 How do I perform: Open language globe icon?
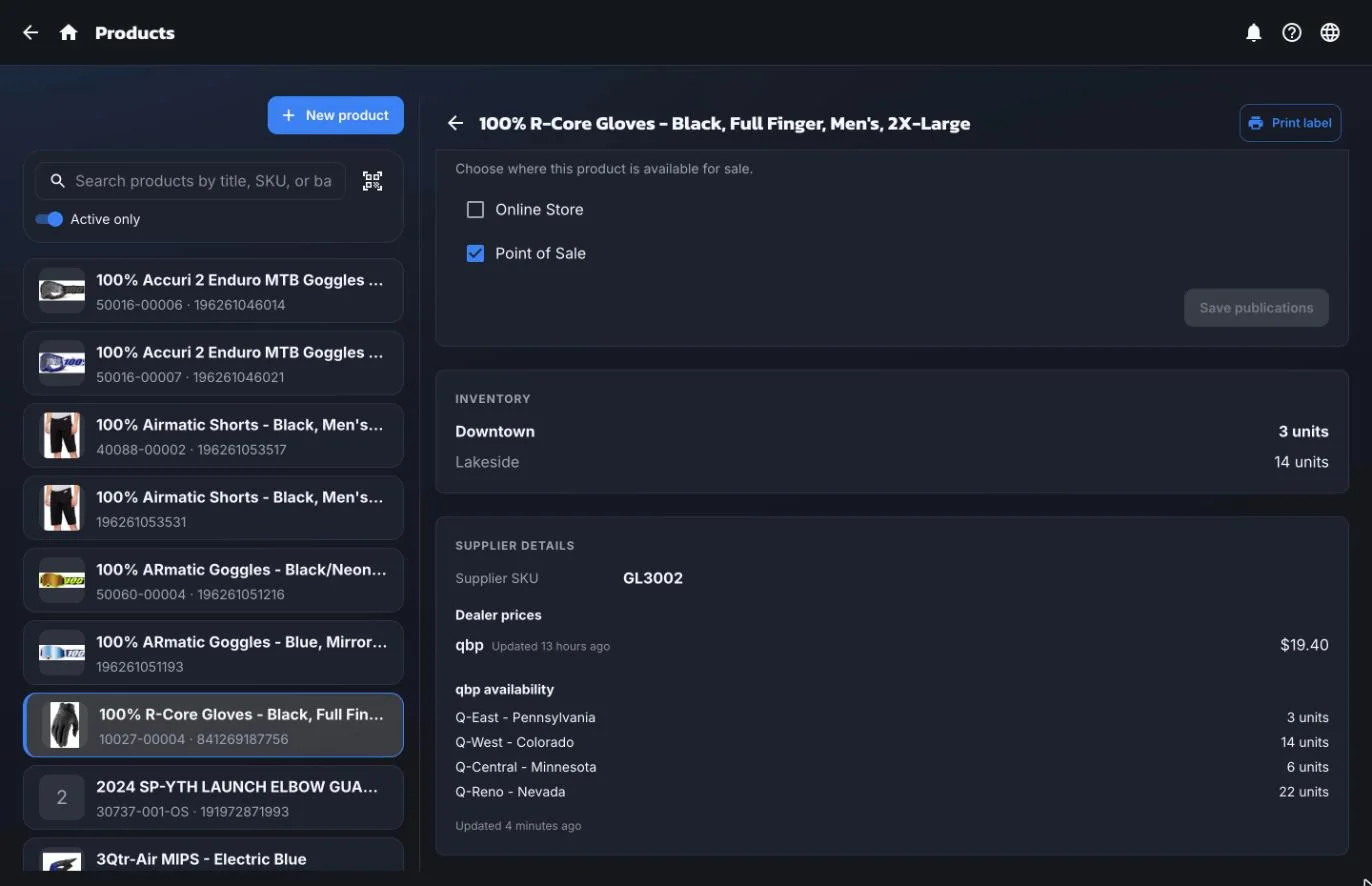click(1330, 33)
